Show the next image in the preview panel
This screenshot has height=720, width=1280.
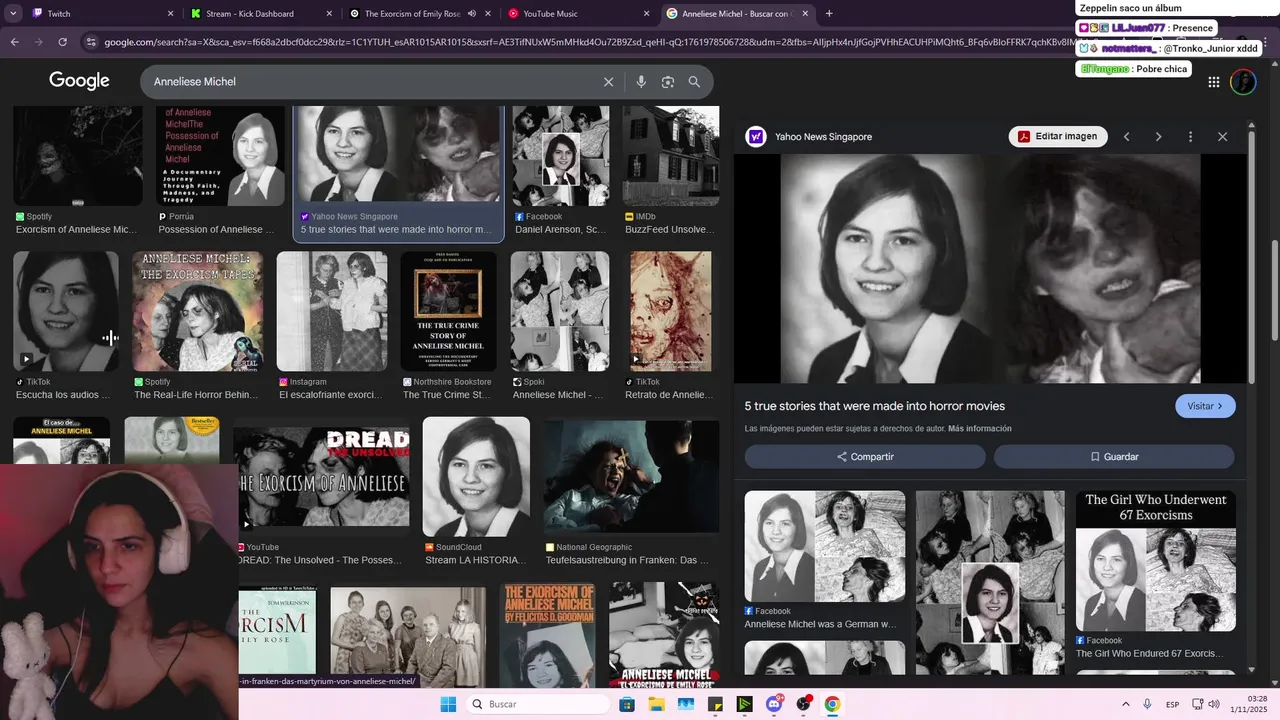click(x=1158, y=137)
